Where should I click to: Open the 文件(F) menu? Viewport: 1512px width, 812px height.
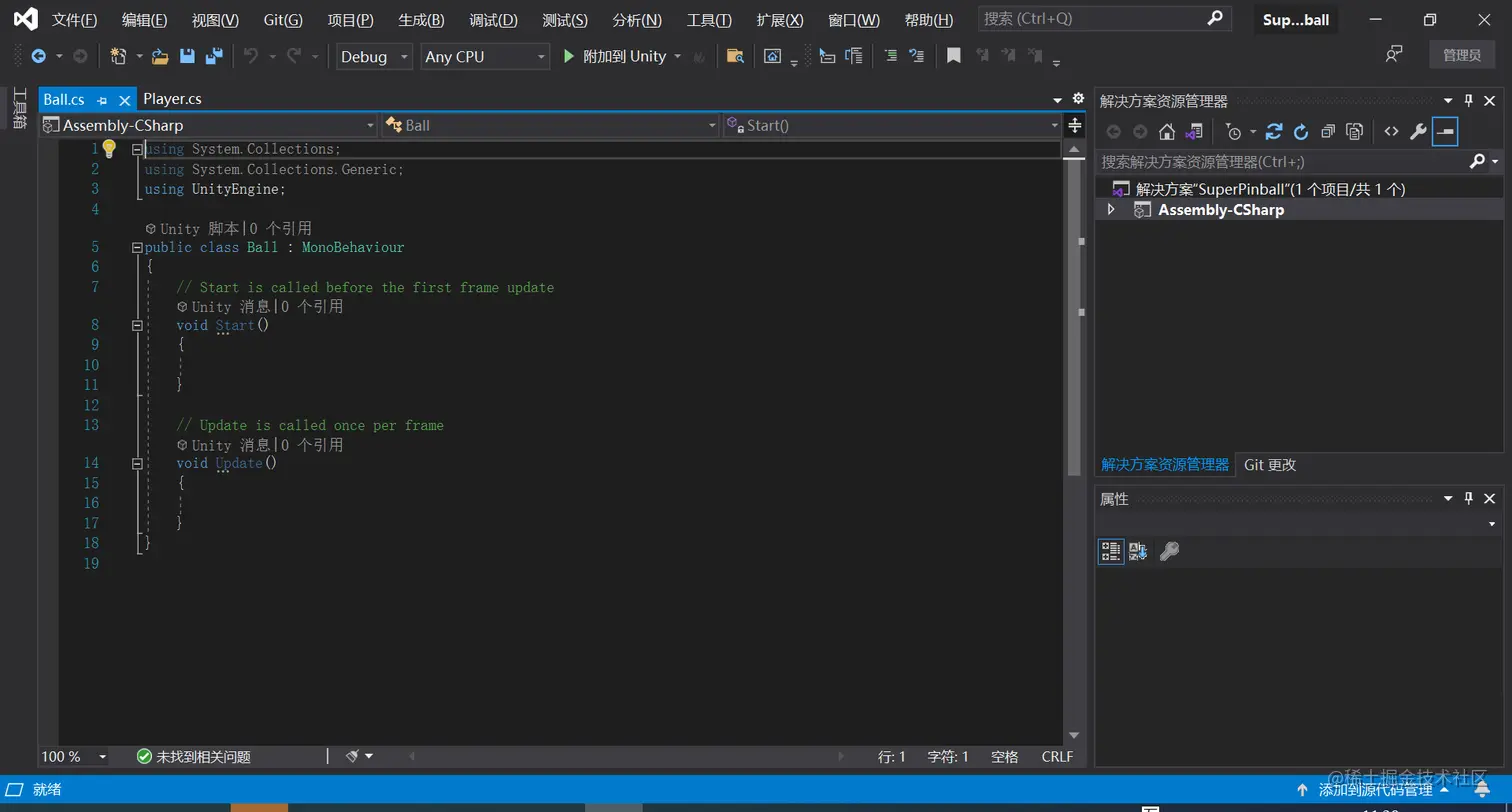point(74,20)
